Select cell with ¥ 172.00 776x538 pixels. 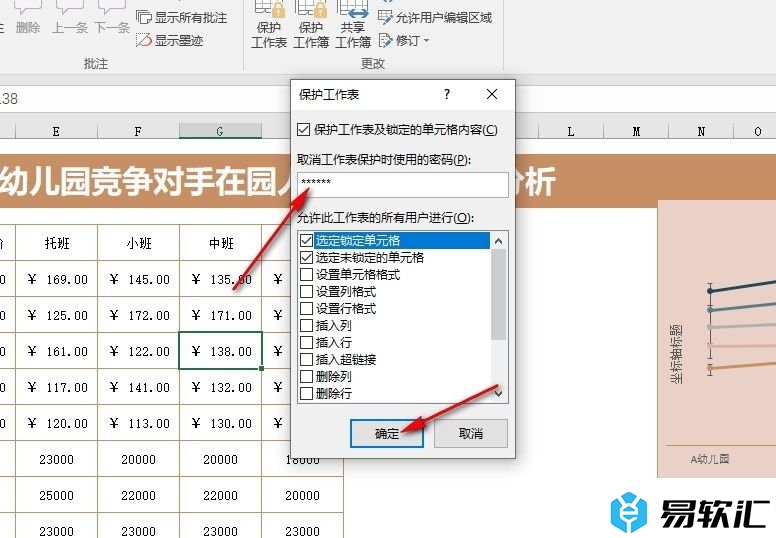(139, 315)
